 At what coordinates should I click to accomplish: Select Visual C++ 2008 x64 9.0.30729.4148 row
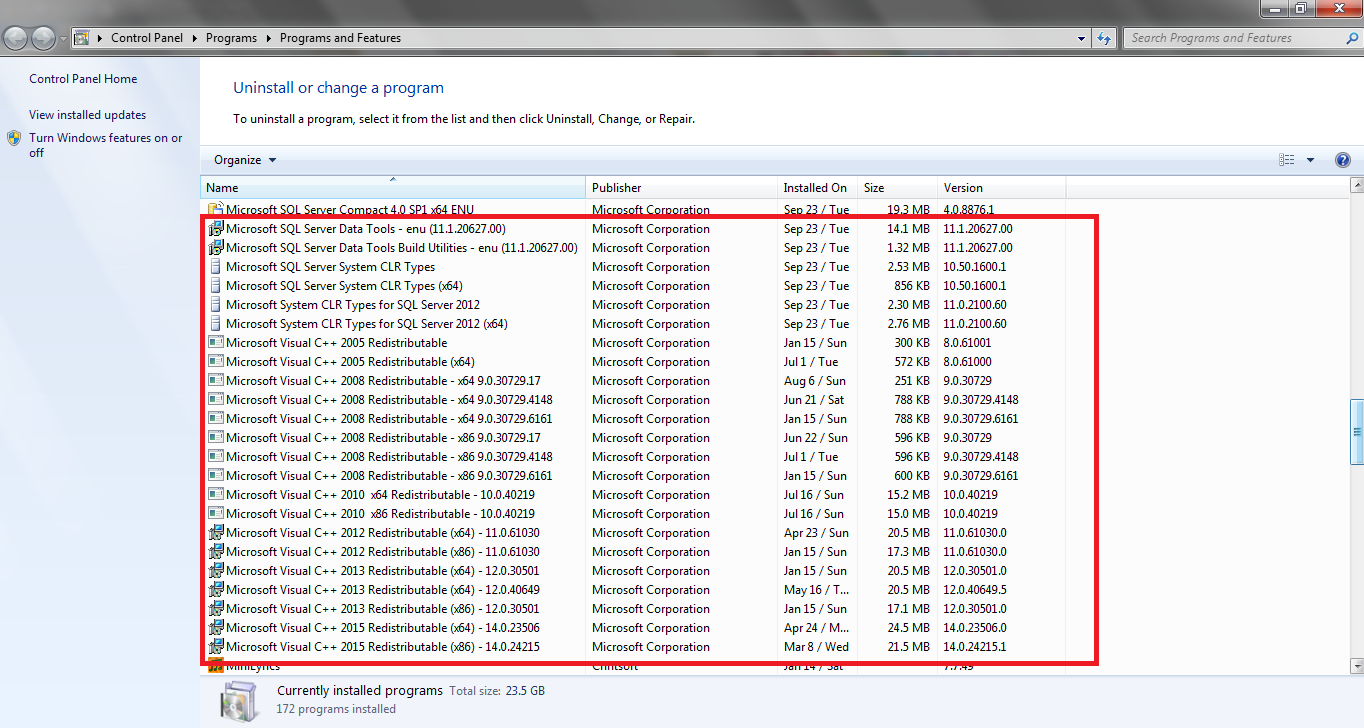[x=633, y=400]
